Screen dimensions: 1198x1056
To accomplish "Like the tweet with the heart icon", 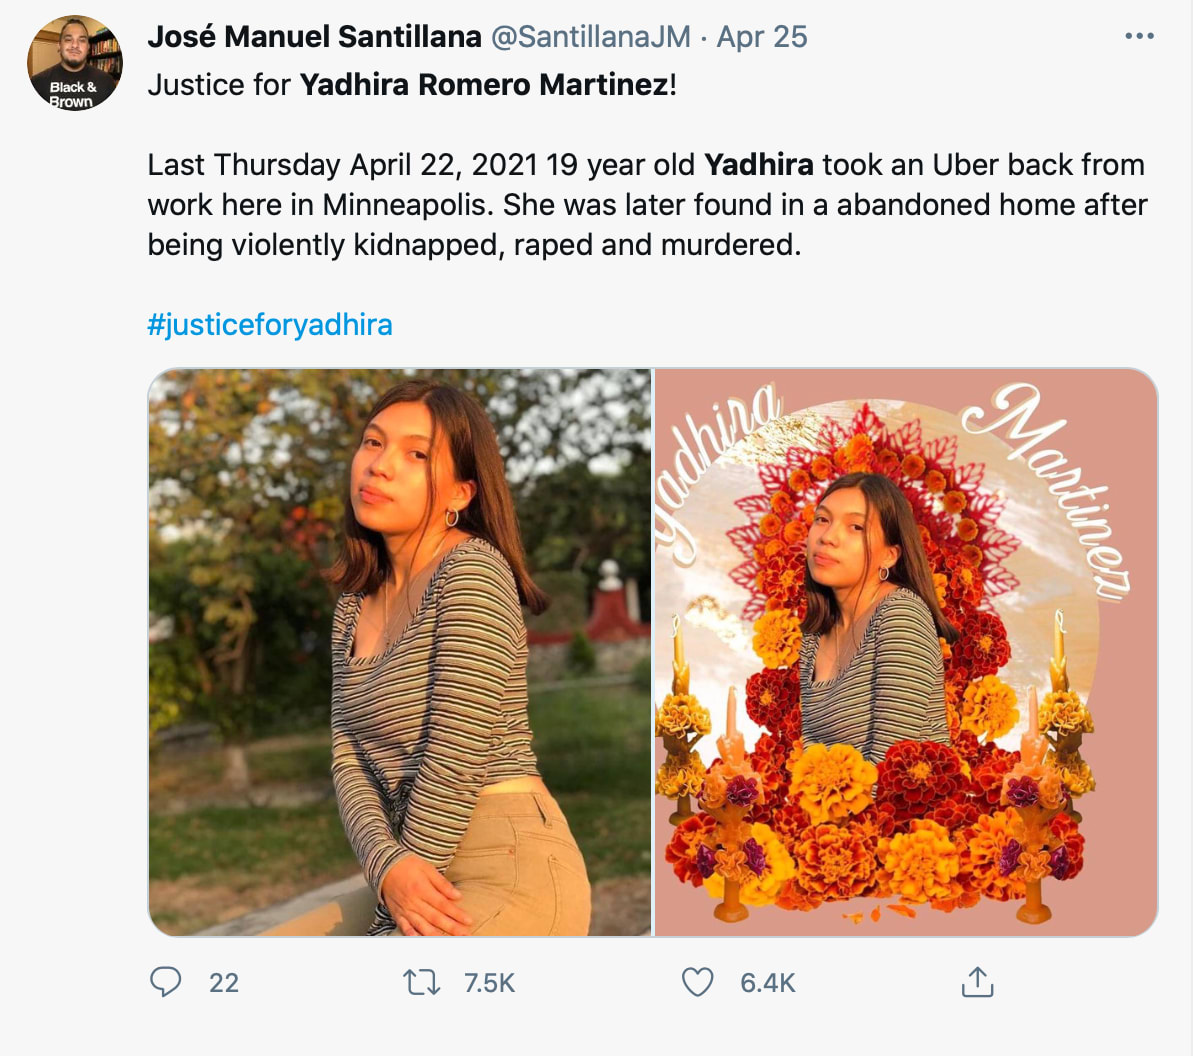I will (x=697, y=983).
